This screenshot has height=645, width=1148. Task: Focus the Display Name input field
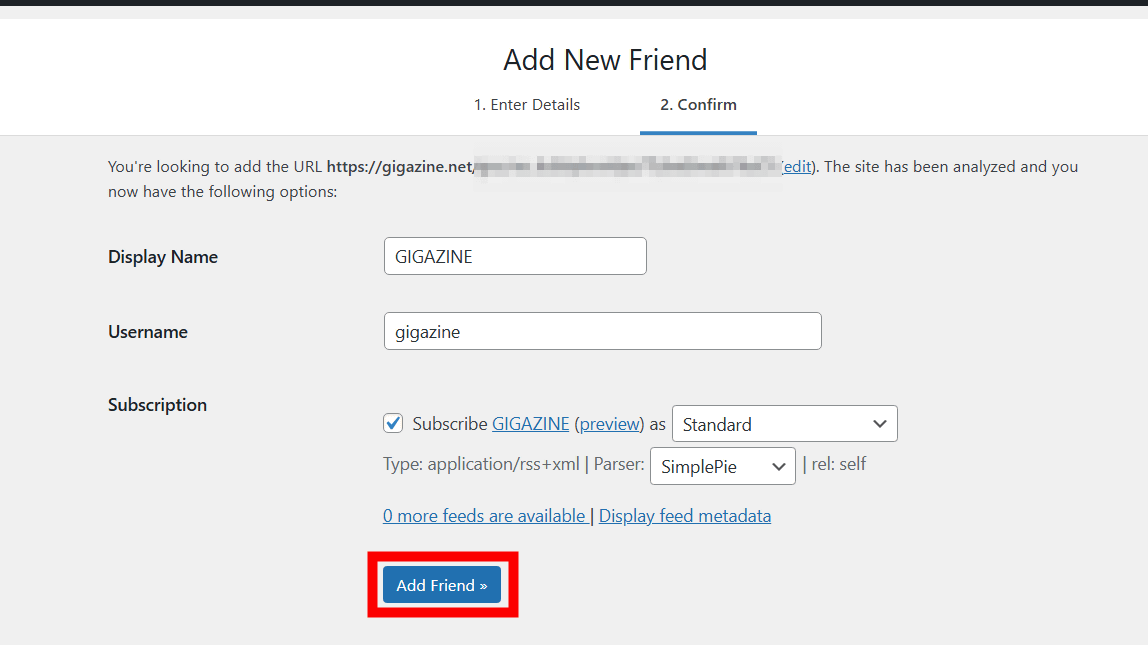tap(515, 256)
